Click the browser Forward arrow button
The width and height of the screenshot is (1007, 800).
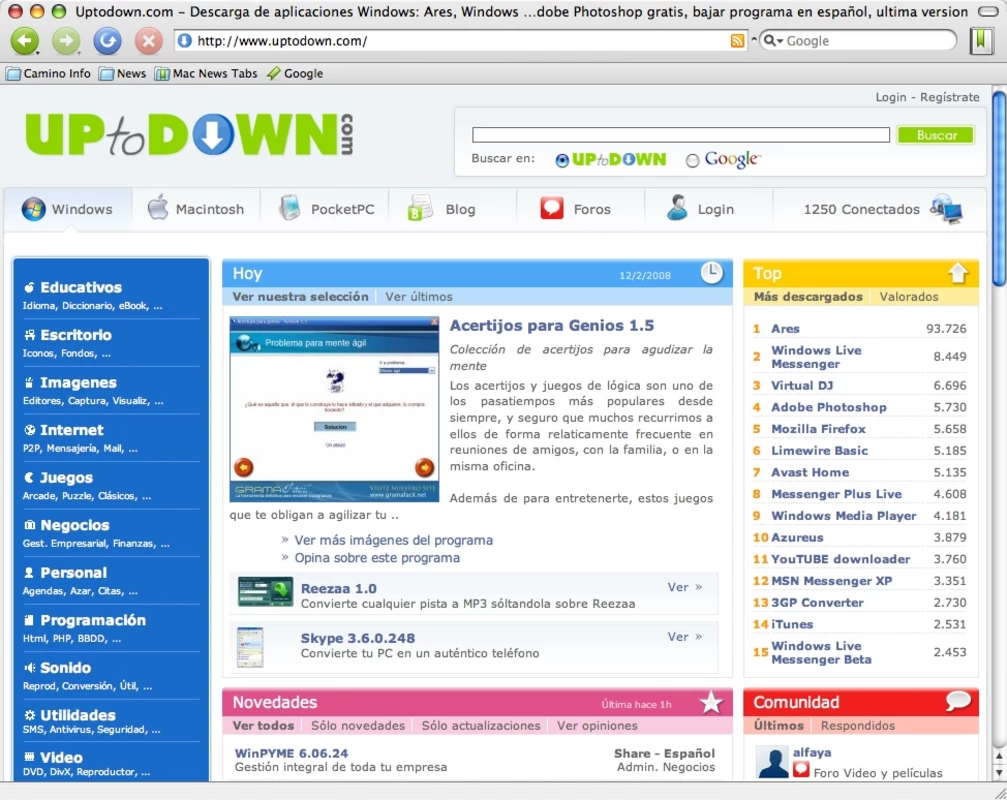[66, 41]
